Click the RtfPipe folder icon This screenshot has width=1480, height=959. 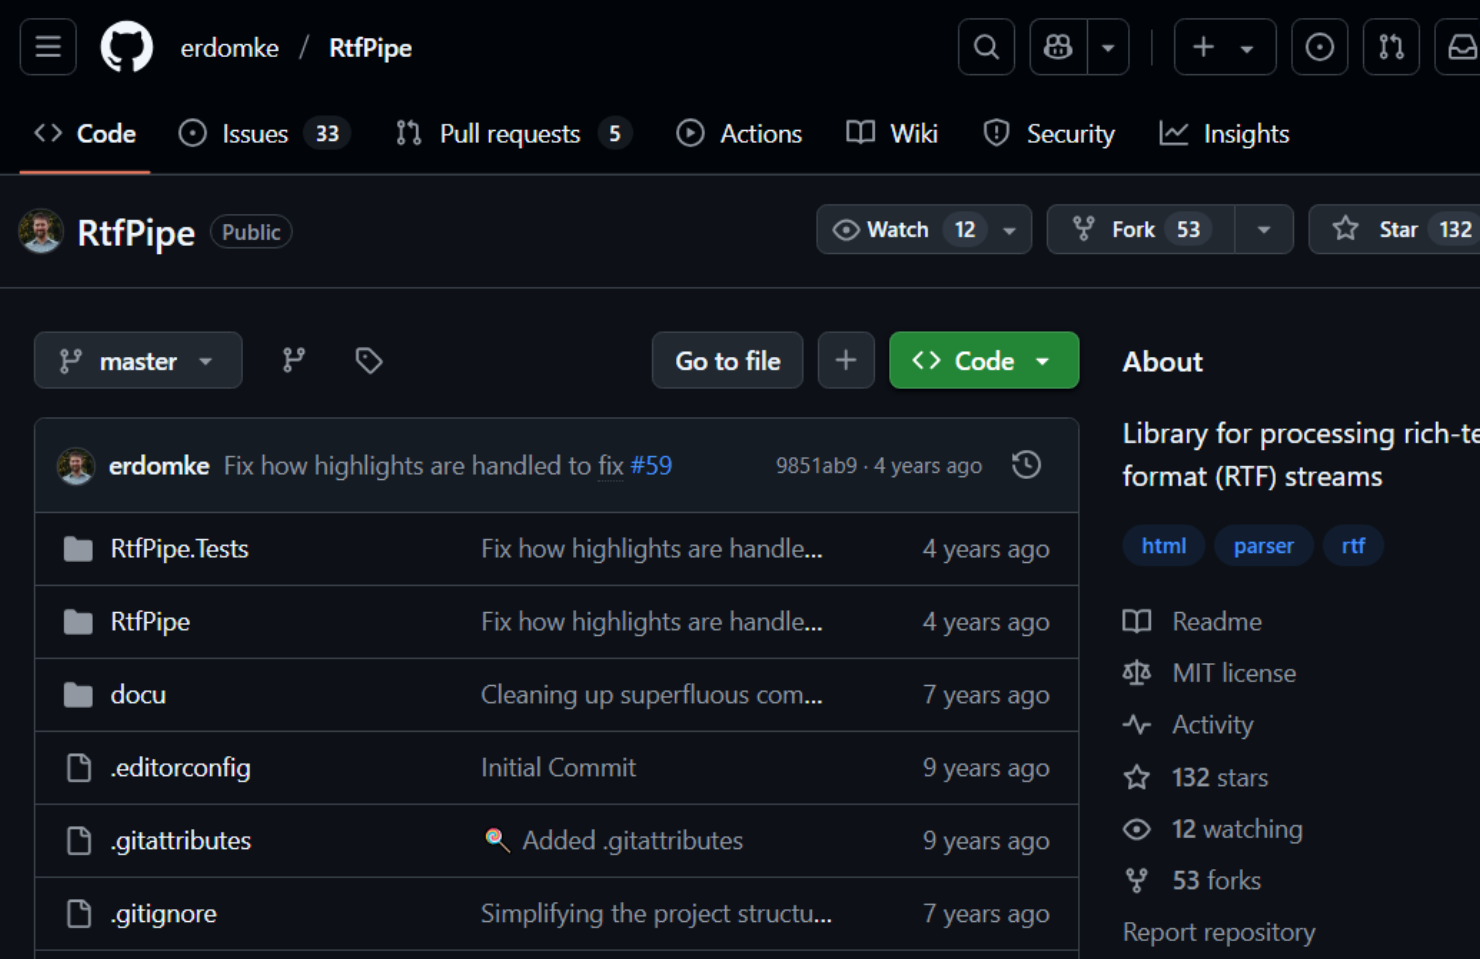(x=78, y=621)
